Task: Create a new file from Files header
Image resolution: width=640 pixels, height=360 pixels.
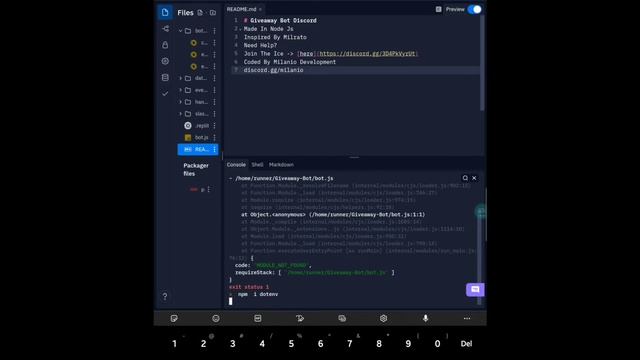Action: pyautogui.click(x=200, y=13)
